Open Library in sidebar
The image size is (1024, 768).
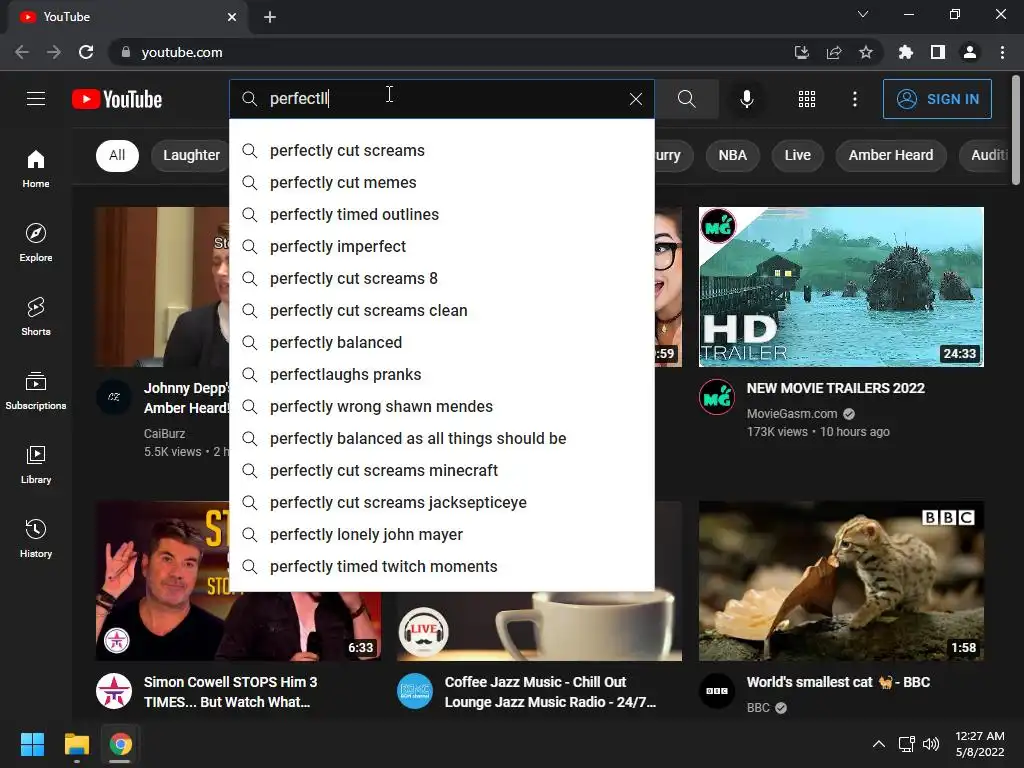tap(36, 464)
